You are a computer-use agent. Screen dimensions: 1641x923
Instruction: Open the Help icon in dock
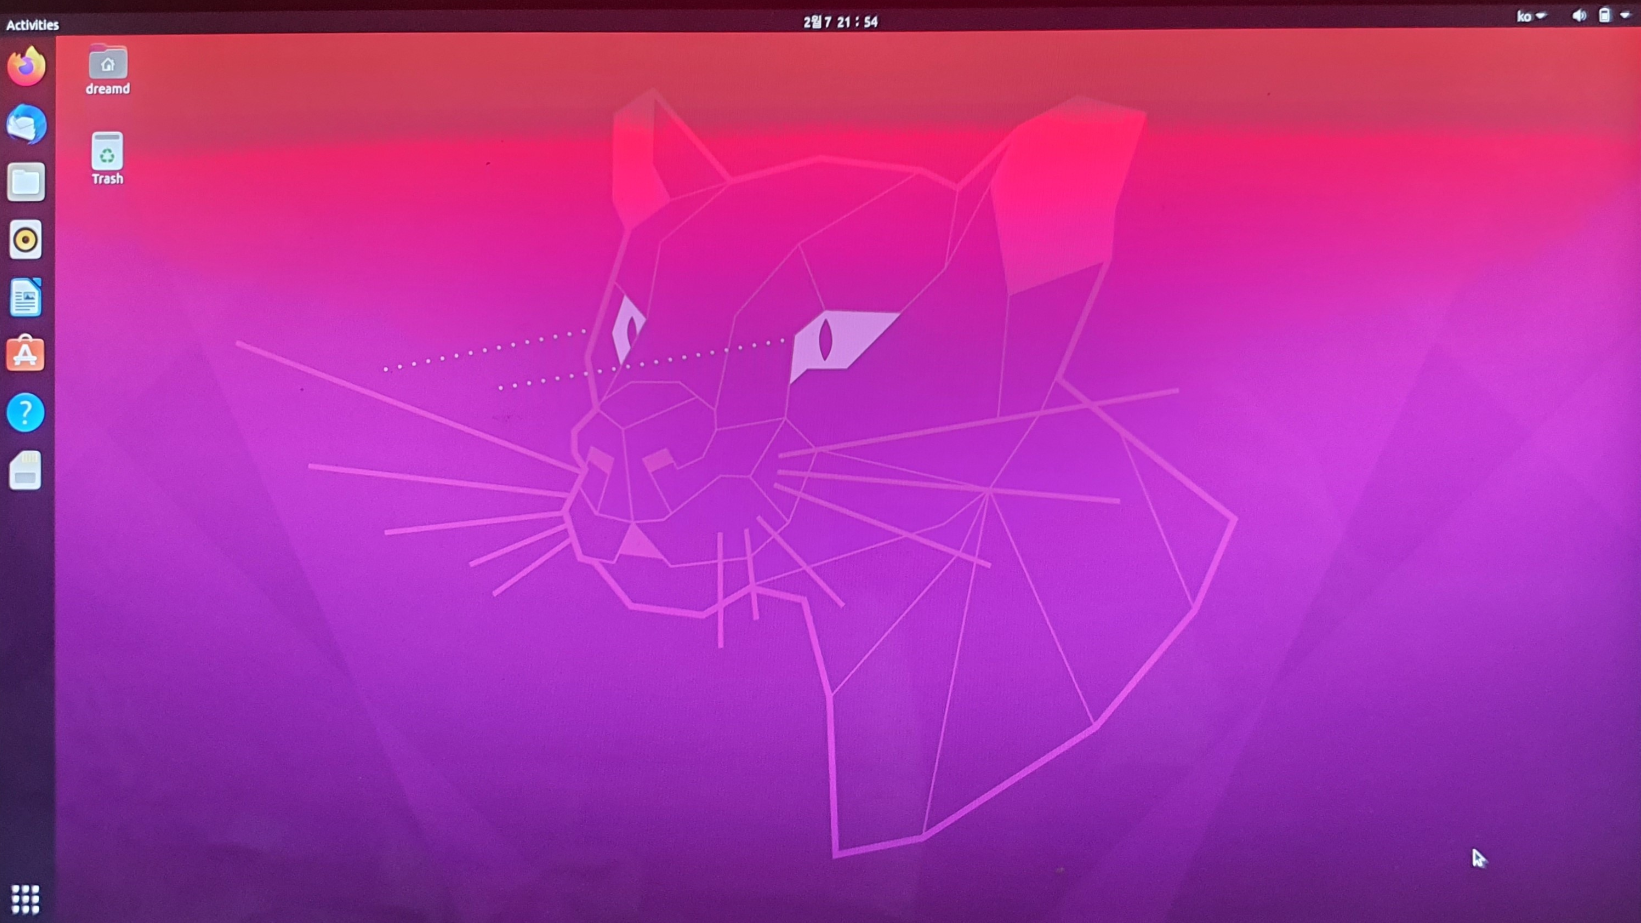pyautogui.click(x=26, y=412)
